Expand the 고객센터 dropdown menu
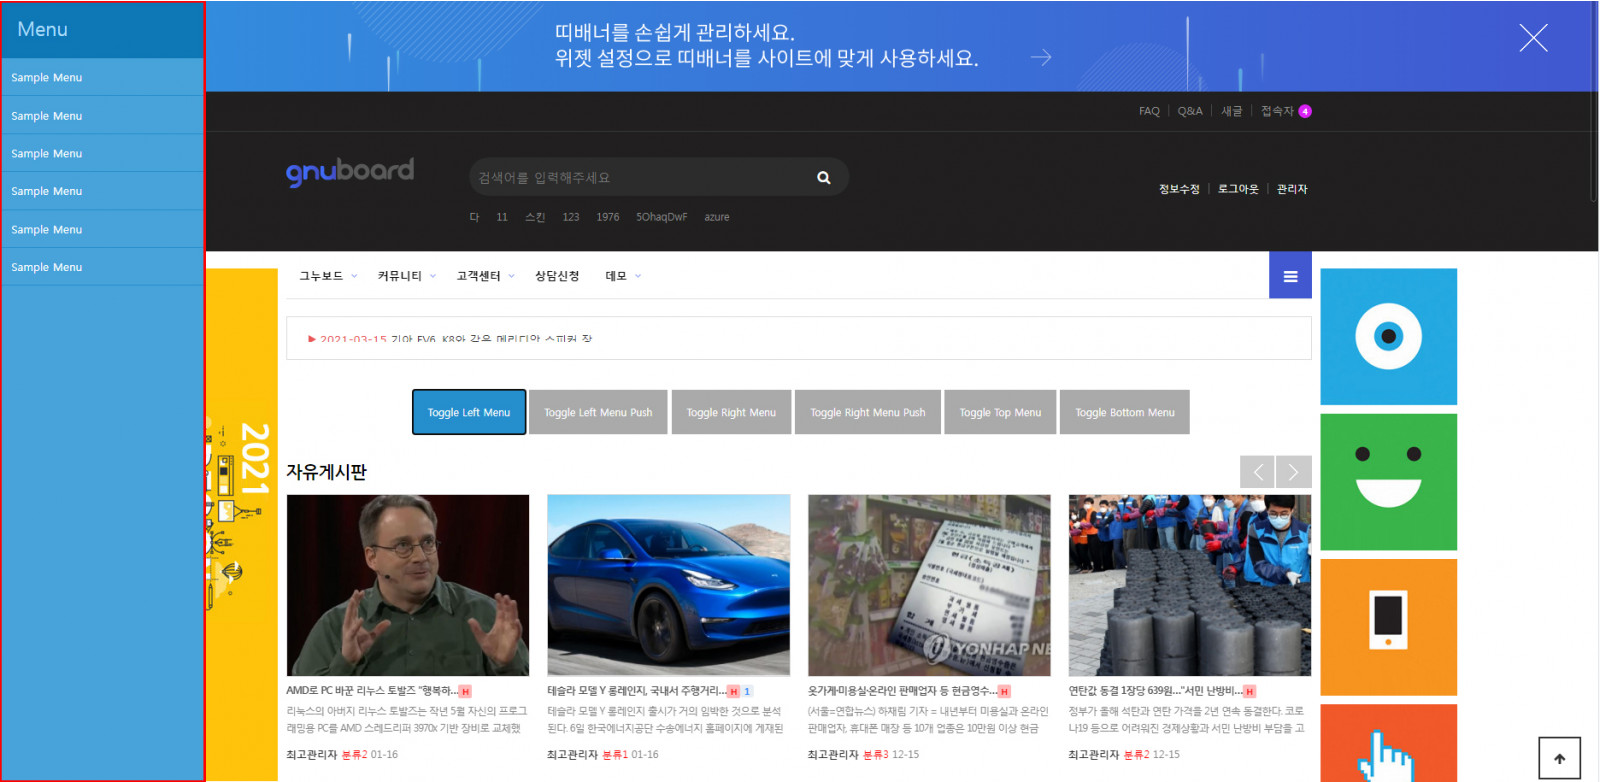The height and width of the screenshot is (782, 1600). 485,276
